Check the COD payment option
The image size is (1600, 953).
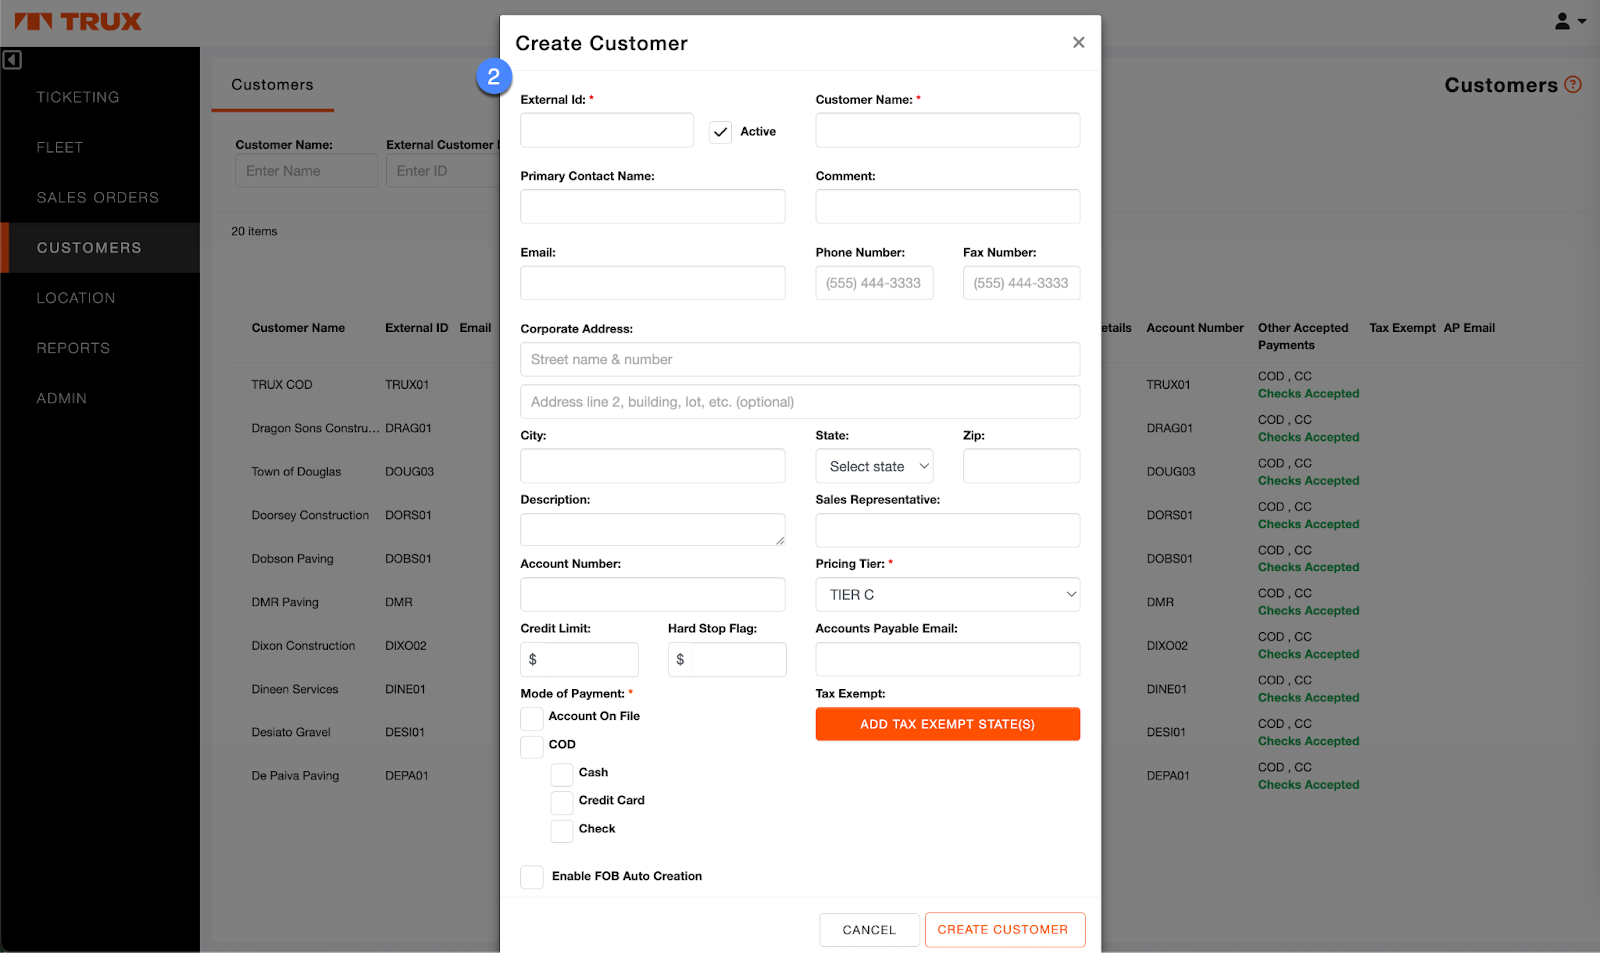pos(532,746)
